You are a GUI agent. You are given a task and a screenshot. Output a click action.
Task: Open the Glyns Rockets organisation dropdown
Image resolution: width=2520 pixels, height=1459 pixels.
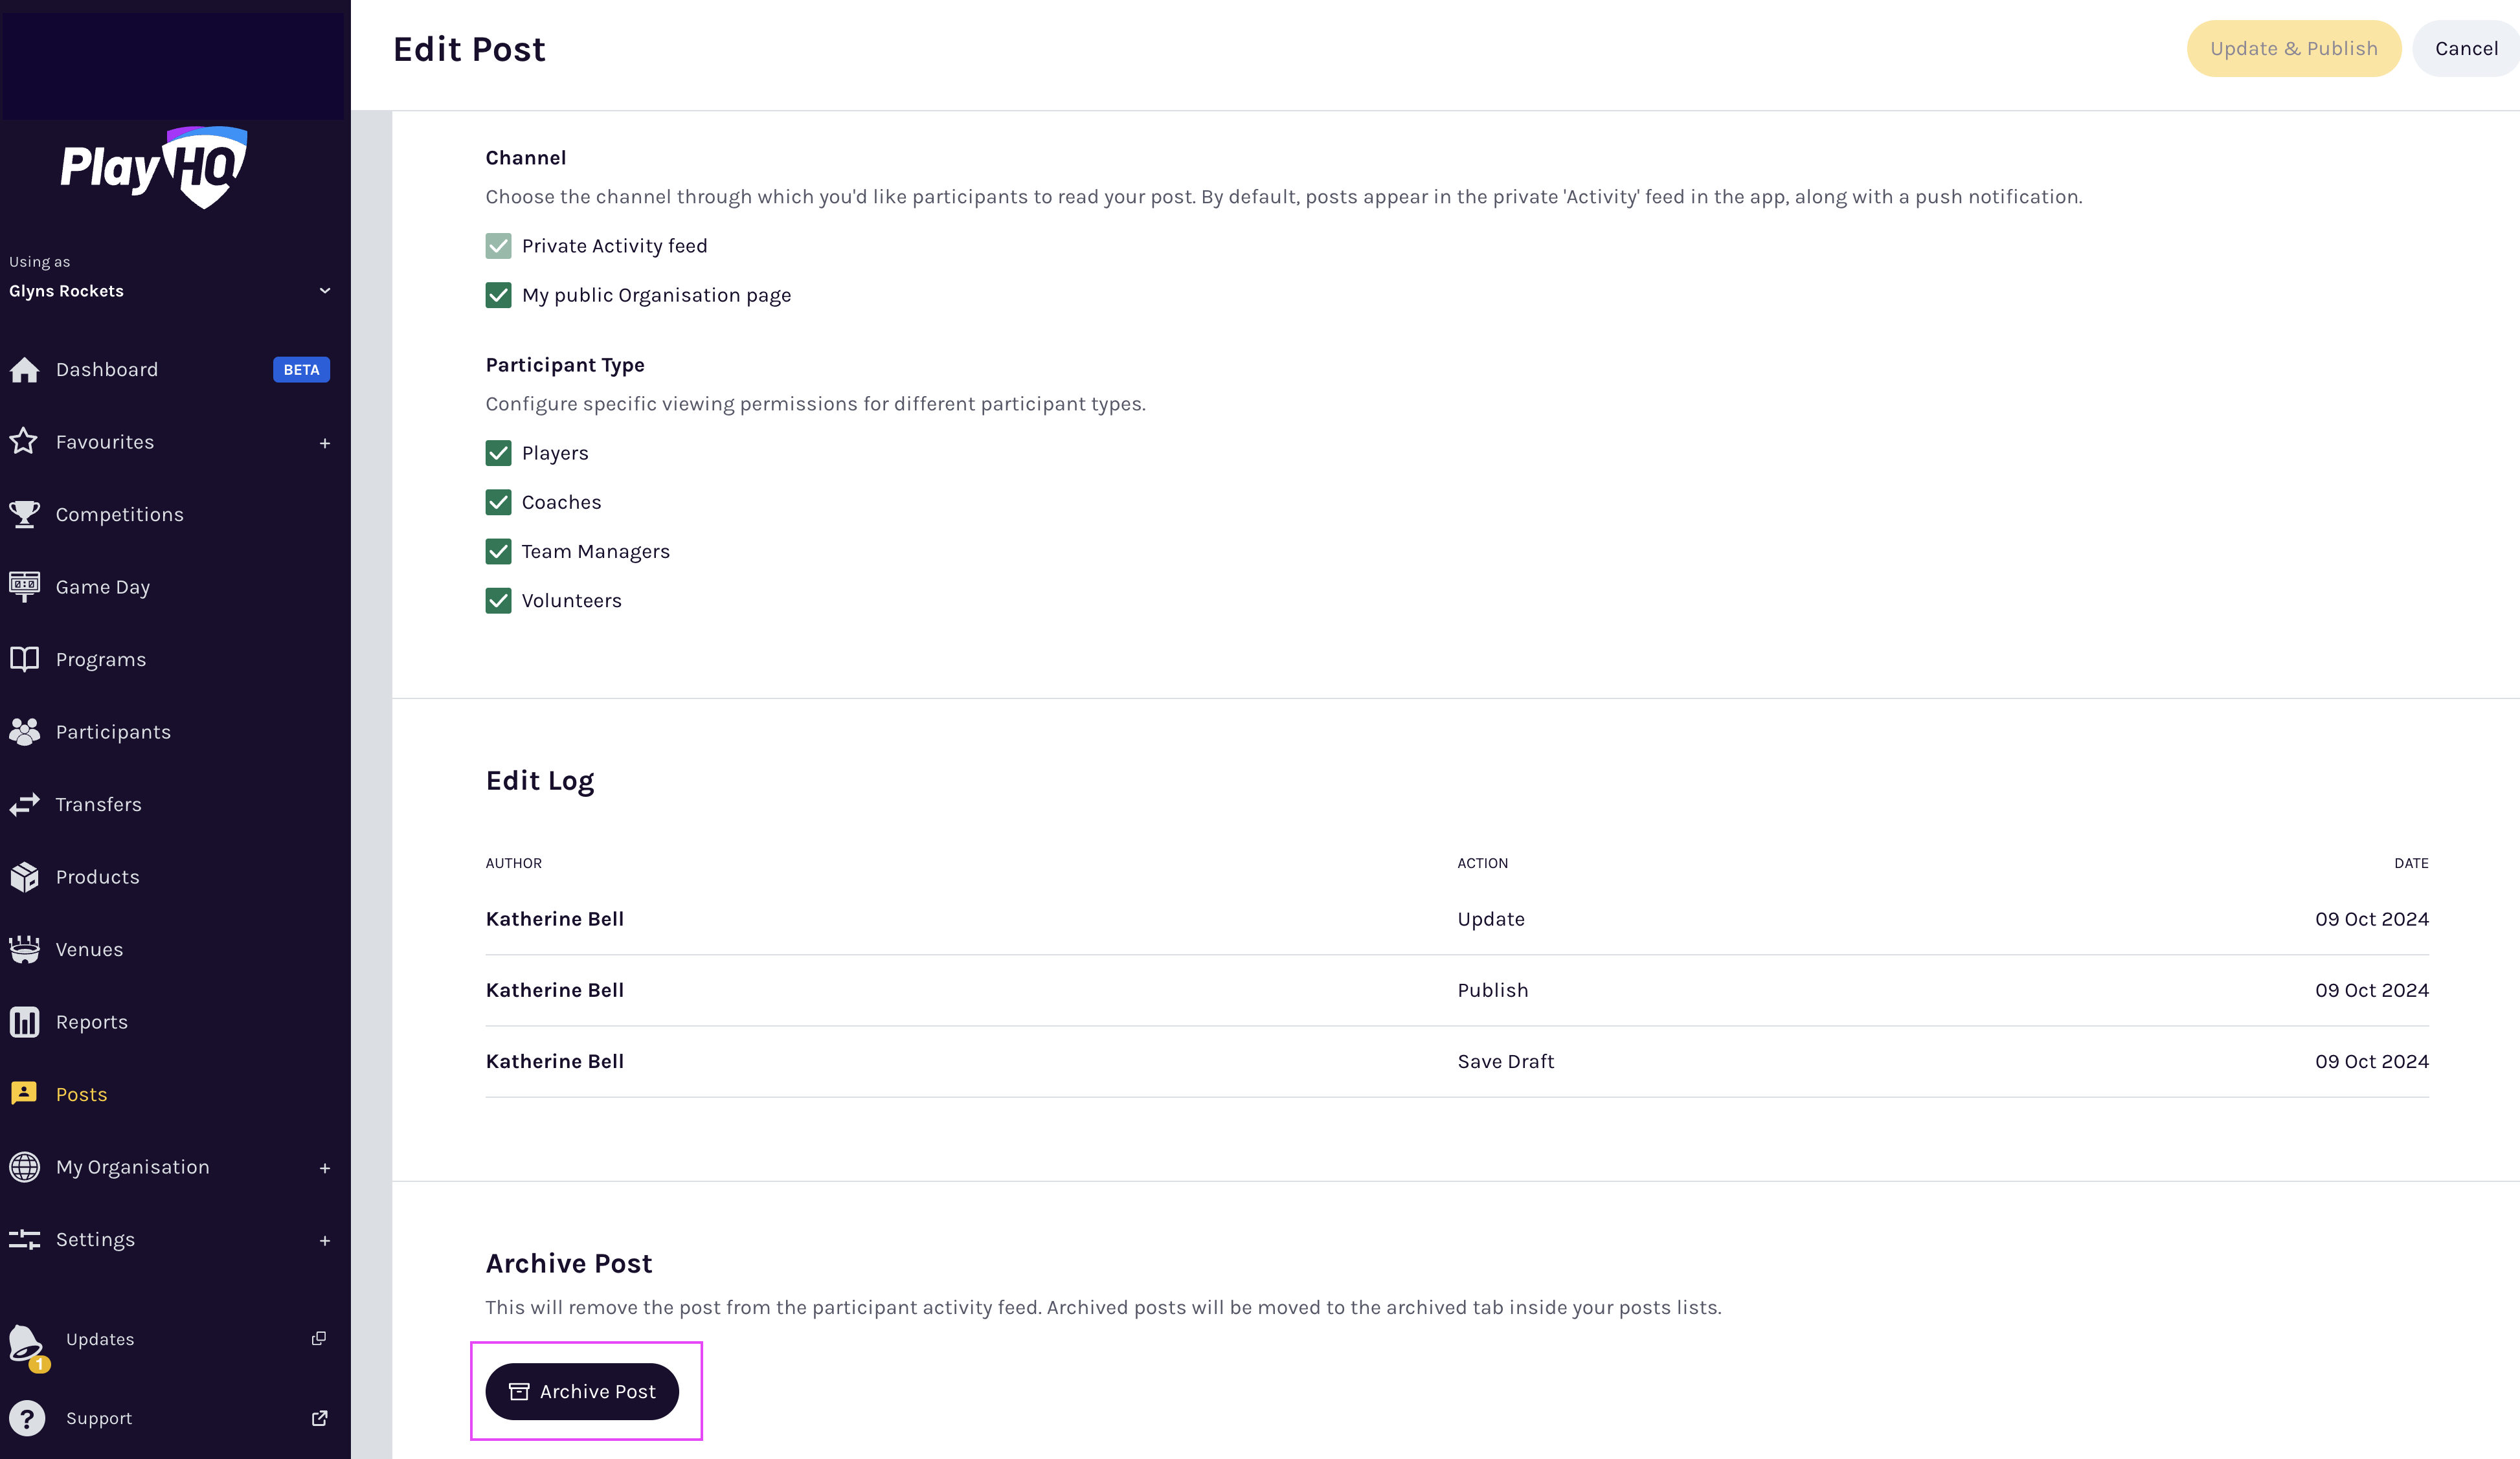coord(324,291)
